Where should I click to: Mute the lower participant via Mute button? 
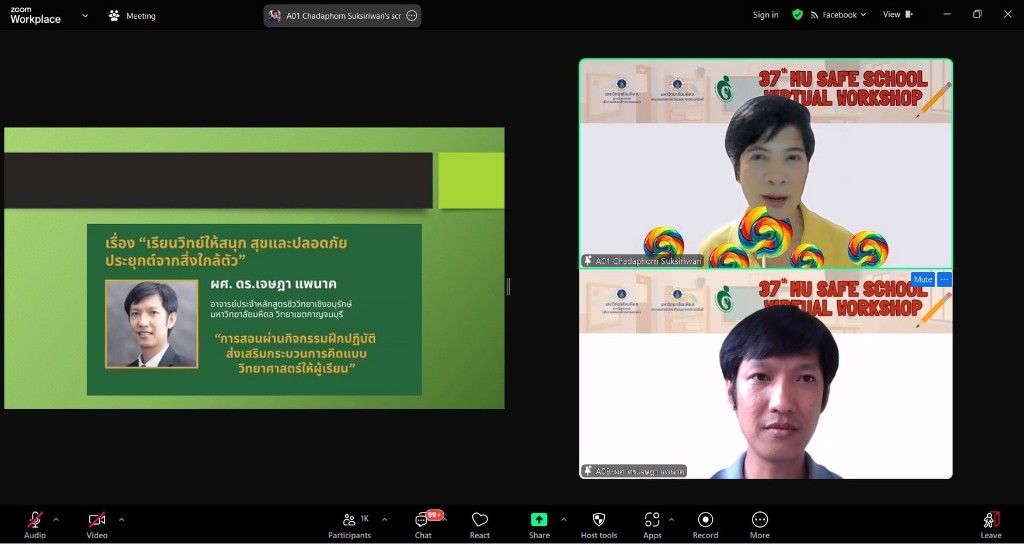pyautogui.click(x=923, y=280)
